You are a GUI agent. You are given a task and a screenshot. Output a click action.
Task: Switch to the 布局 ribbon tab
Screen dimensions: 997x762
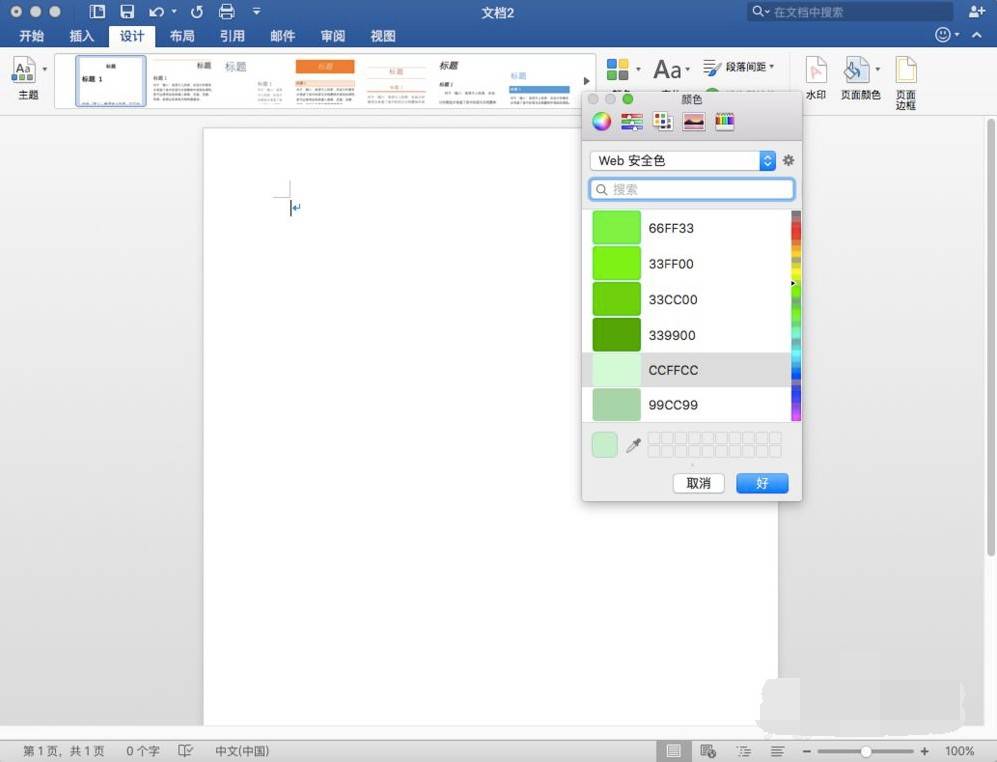(182, 36)
